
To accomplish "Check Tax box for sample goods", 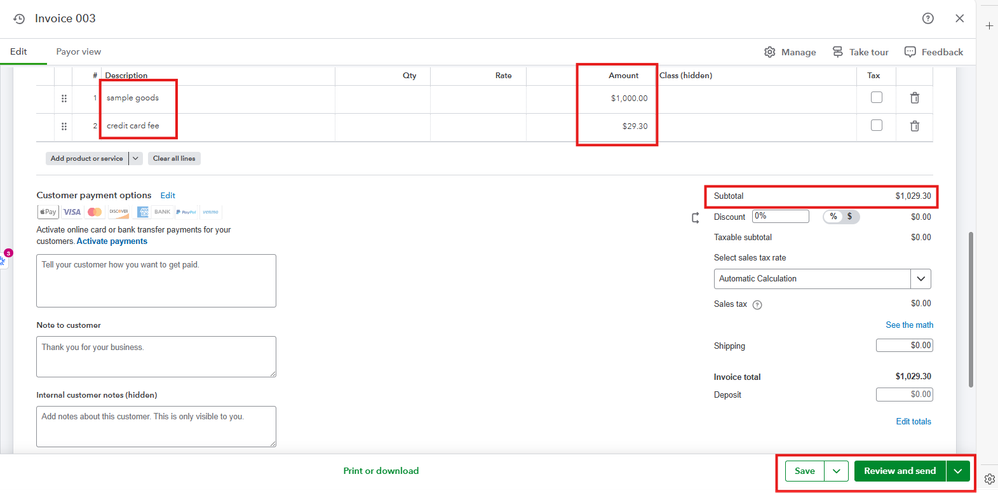I will pos(876,97).
